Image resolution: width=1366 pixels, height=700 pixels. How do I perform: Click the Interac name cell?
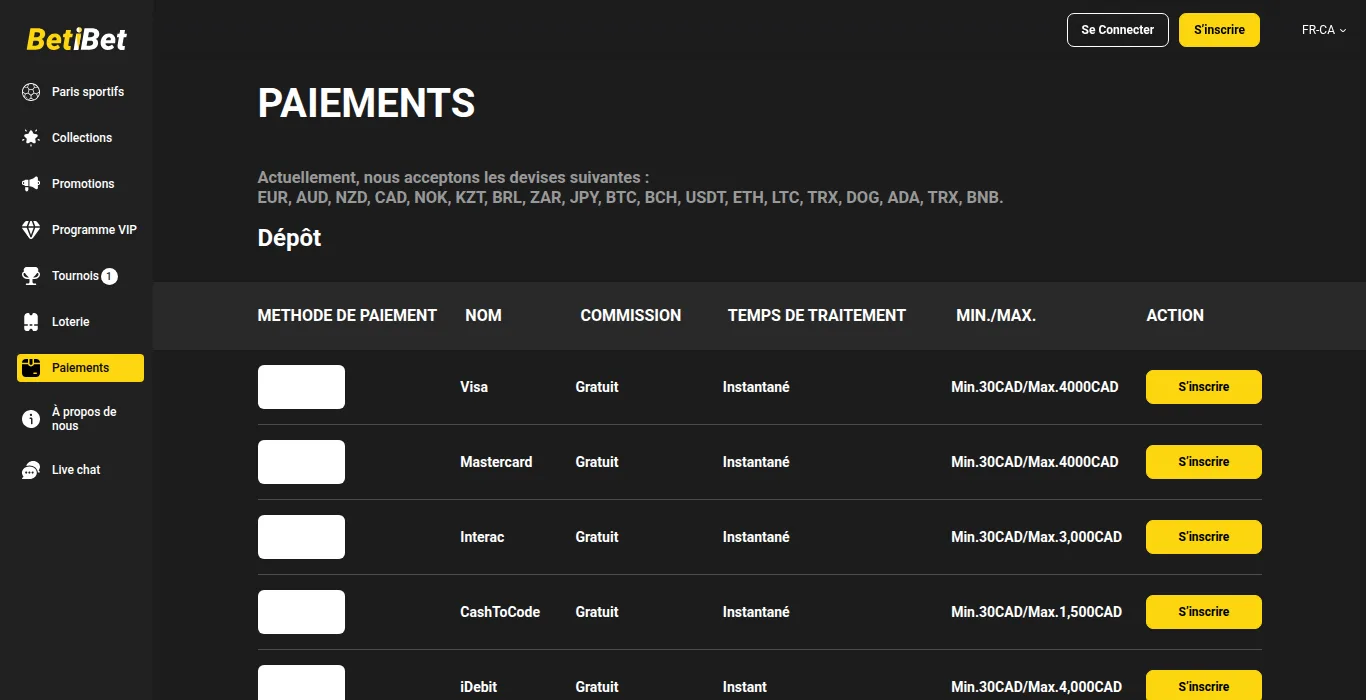pyautogui.click(x=482, y=537)
